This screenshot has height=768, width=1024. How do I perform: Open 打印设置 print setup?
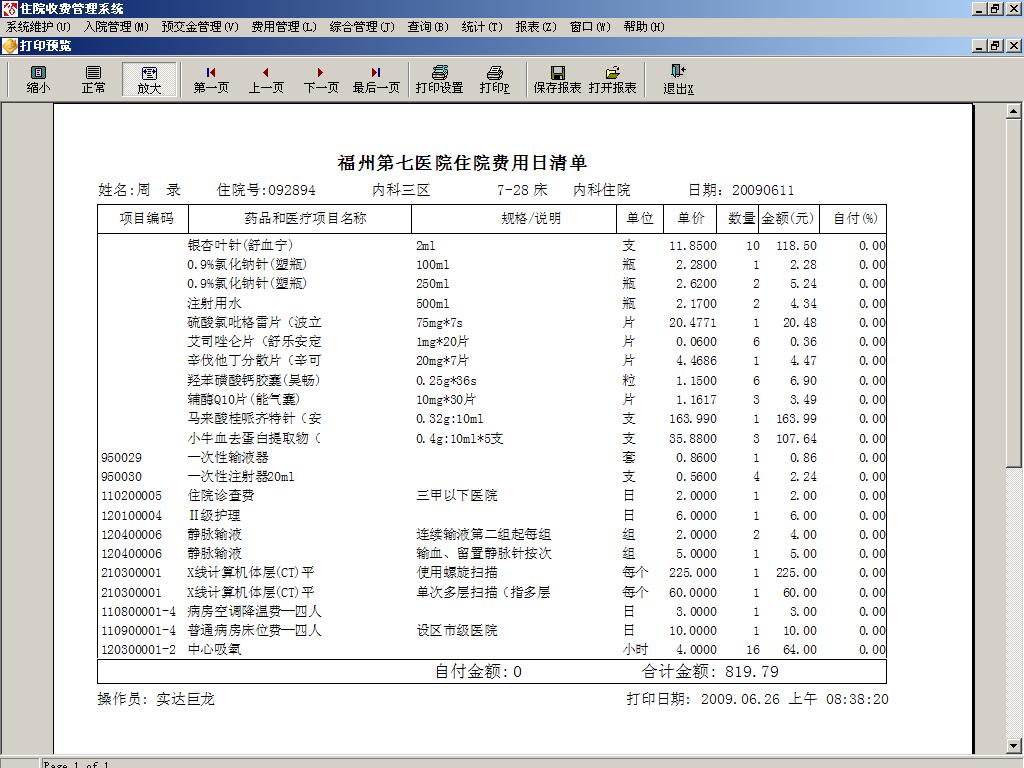[440, 80]
